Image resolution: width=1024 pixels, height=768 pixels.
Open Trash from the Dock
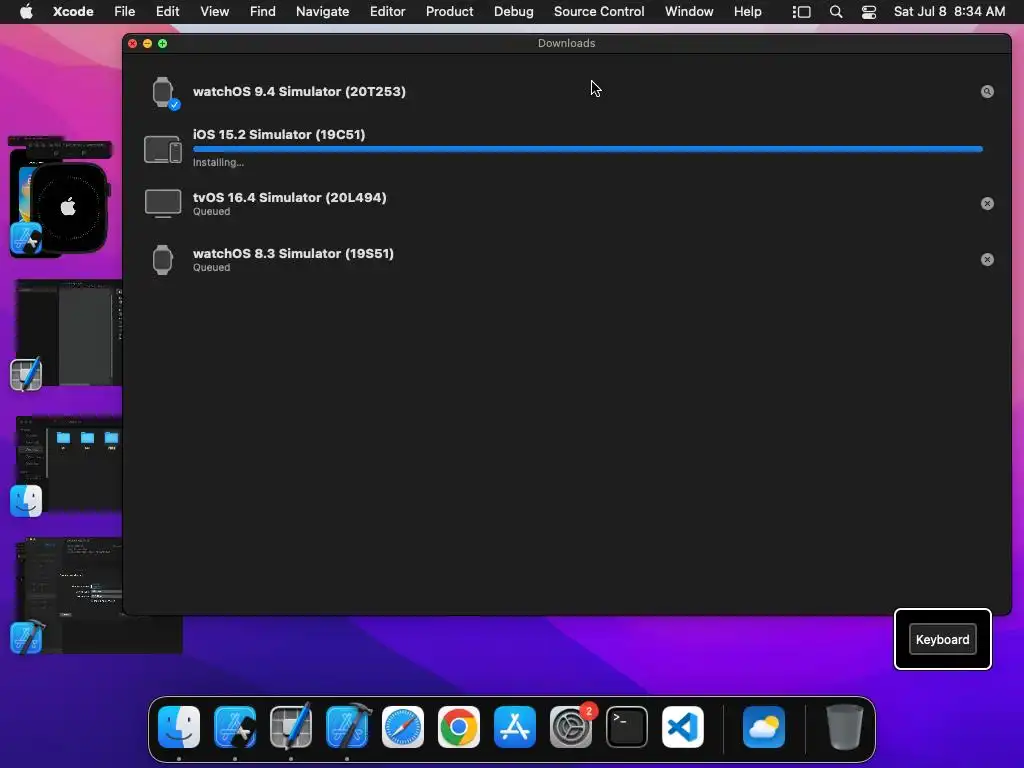845,727
